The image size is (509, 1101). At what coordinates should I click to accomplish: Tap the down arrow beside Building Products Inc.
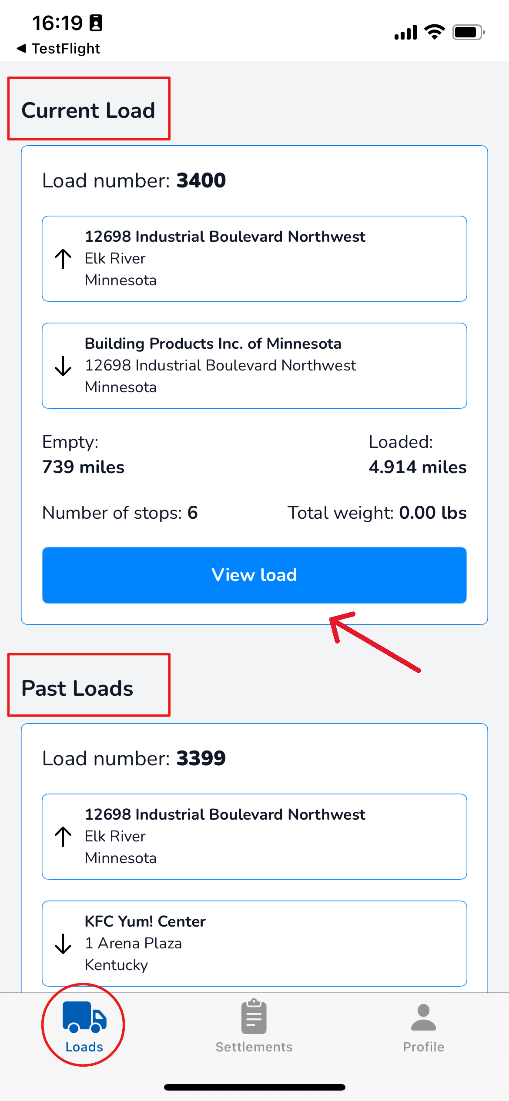coord(63,365)
